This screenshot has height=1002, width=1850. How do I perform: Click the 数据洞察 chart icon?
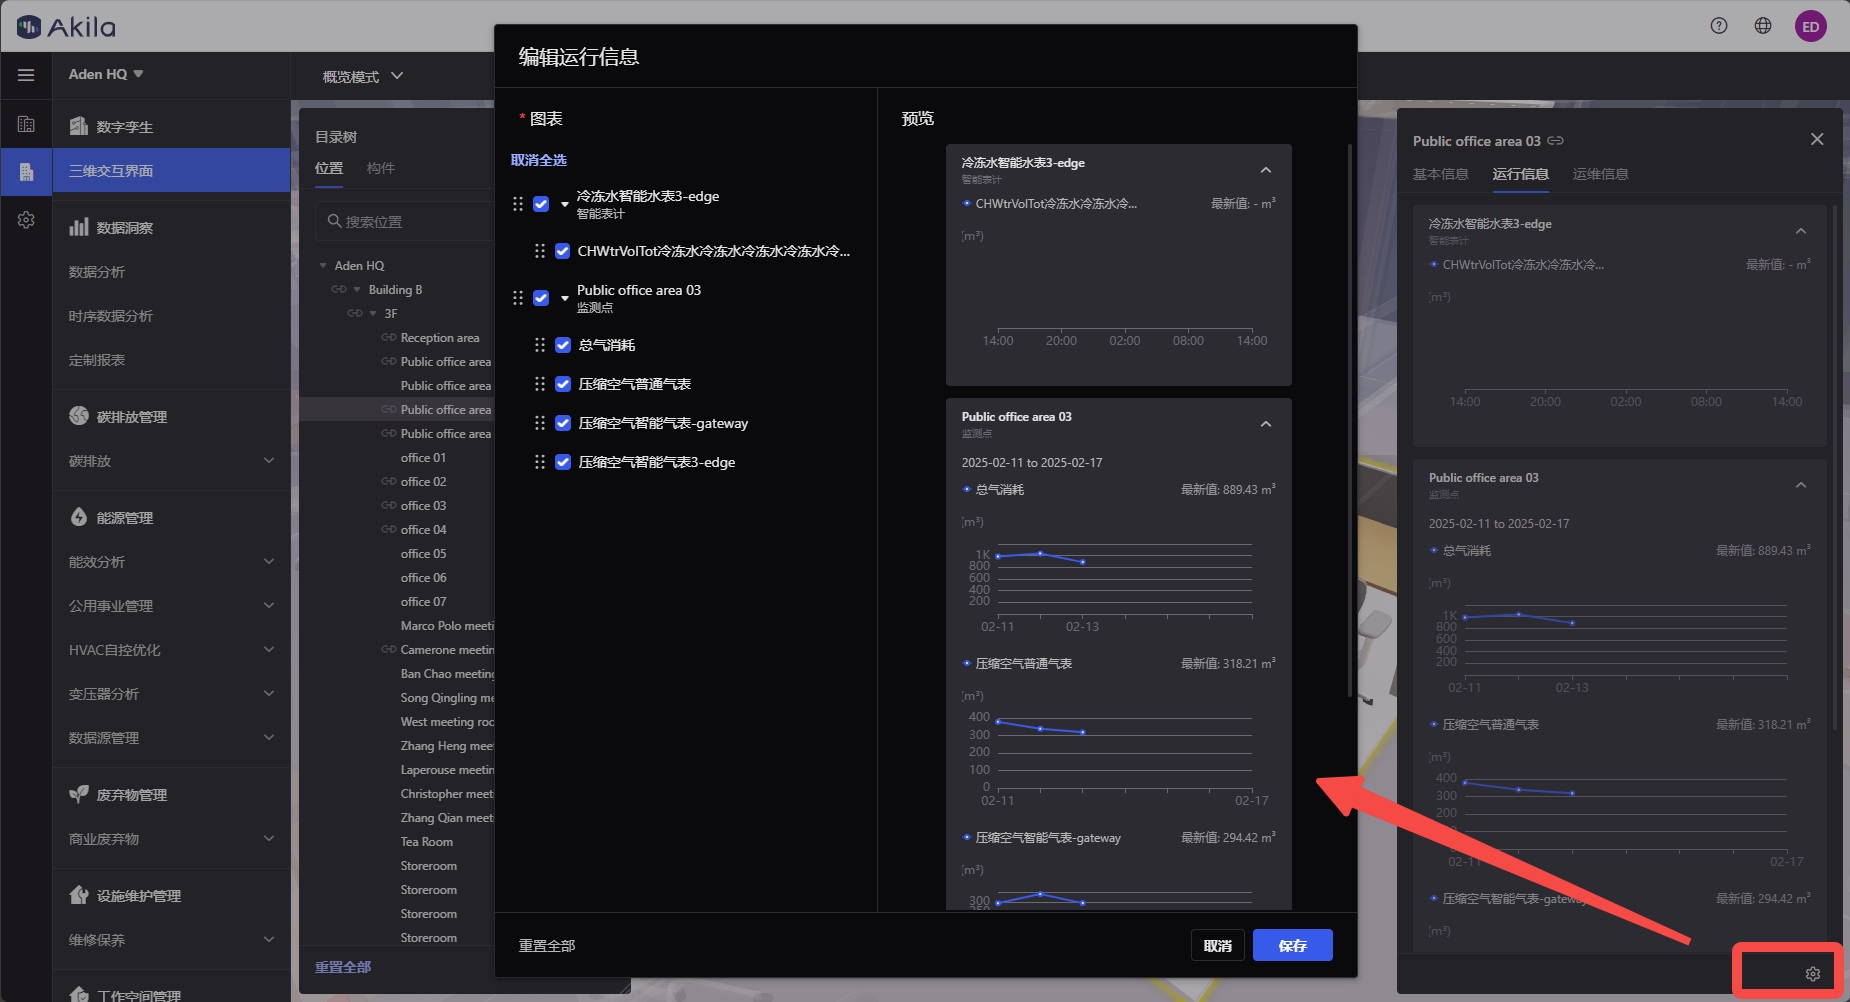[x=79, y=227]
